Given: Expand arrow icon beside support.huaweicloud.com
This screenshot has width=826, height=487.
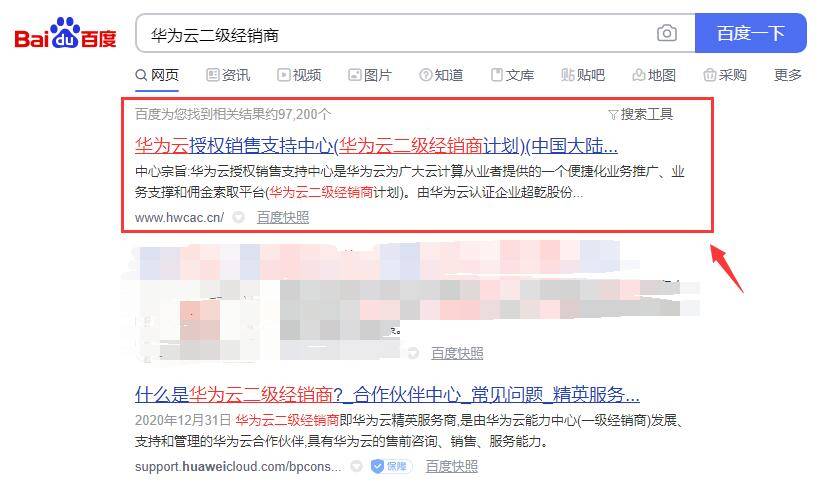Looking at the screenshot, I should pyautogui.click(x=357, y=466).
